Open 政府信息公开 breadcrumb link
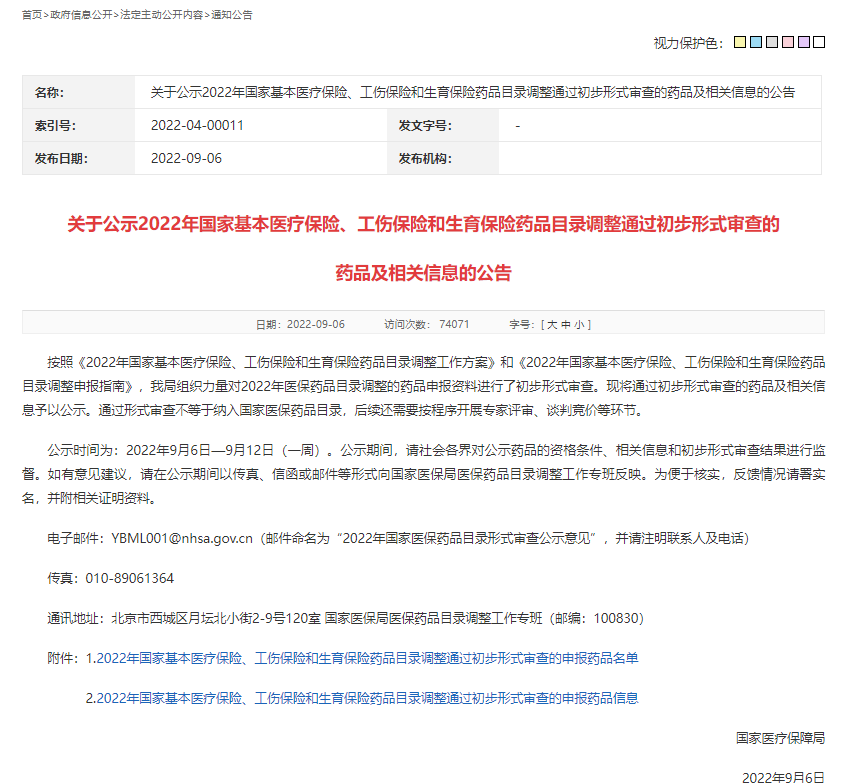Screen dimensions: 848x783 click(x=80, y=15)
